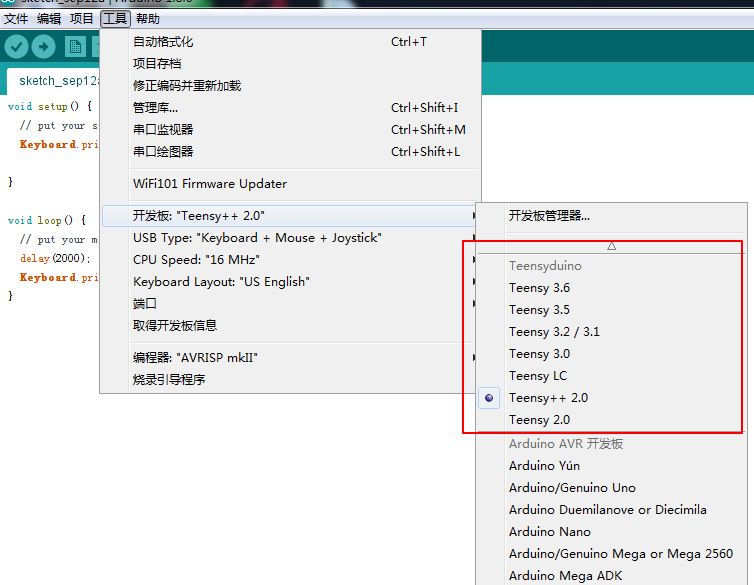Pick Teensy LC from the board list
This screenshot has height=585, width=754.
(537, 376)
